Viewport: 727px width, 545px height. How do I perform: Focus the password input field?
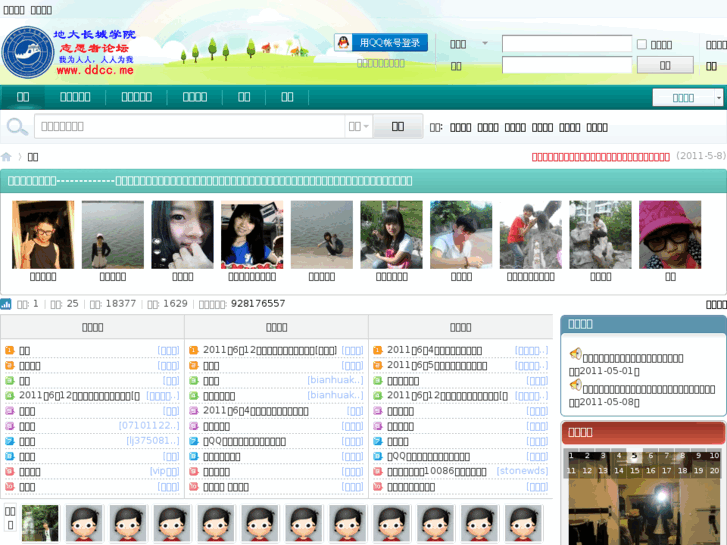click(567, 65)
